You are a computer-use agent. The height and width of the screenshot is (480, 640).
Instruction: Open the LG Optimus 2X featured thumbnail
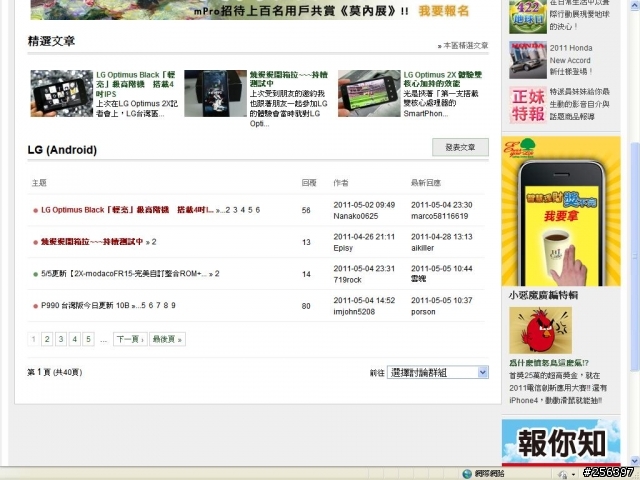369,93
